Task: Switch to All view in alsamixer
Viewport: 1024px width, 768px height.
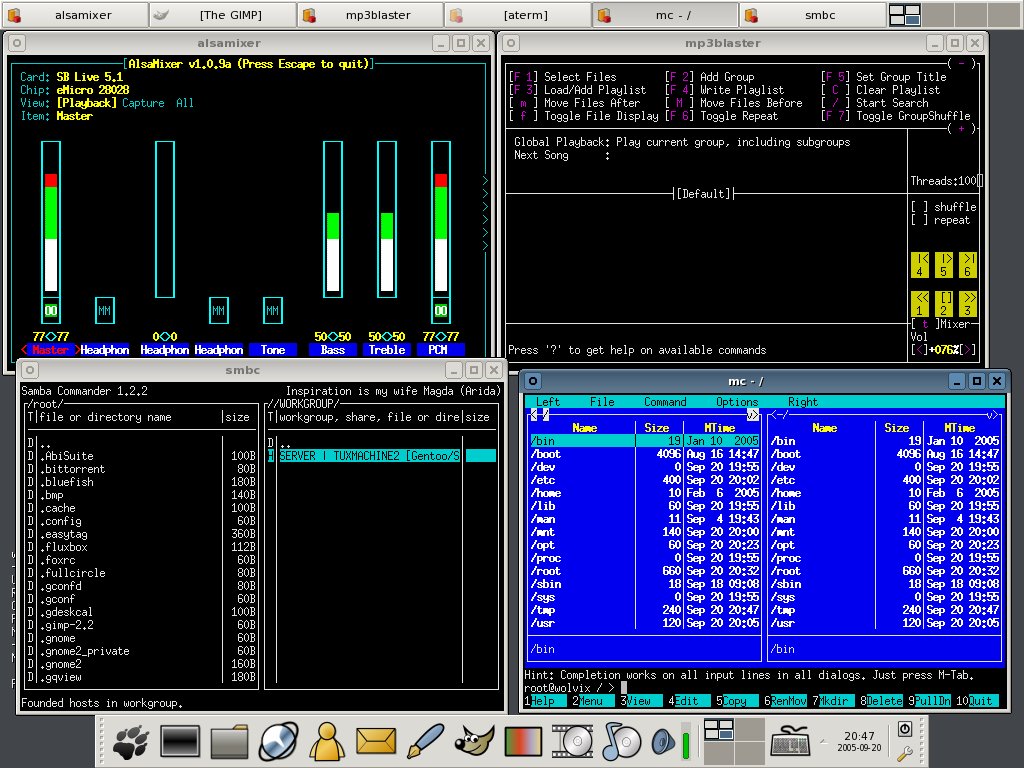Action: pyautogui.click(x=185, y=103)
